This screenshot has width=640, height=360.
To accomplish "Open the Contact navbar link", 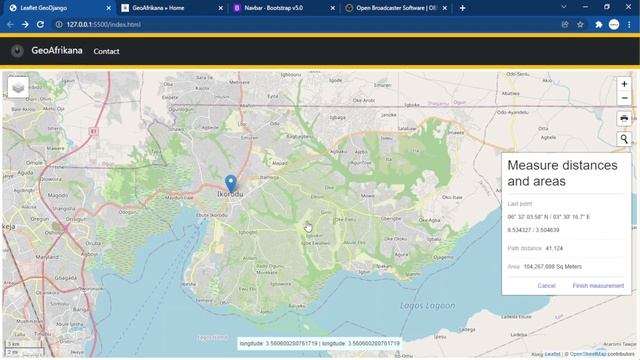I will click(x=107, y=51).
